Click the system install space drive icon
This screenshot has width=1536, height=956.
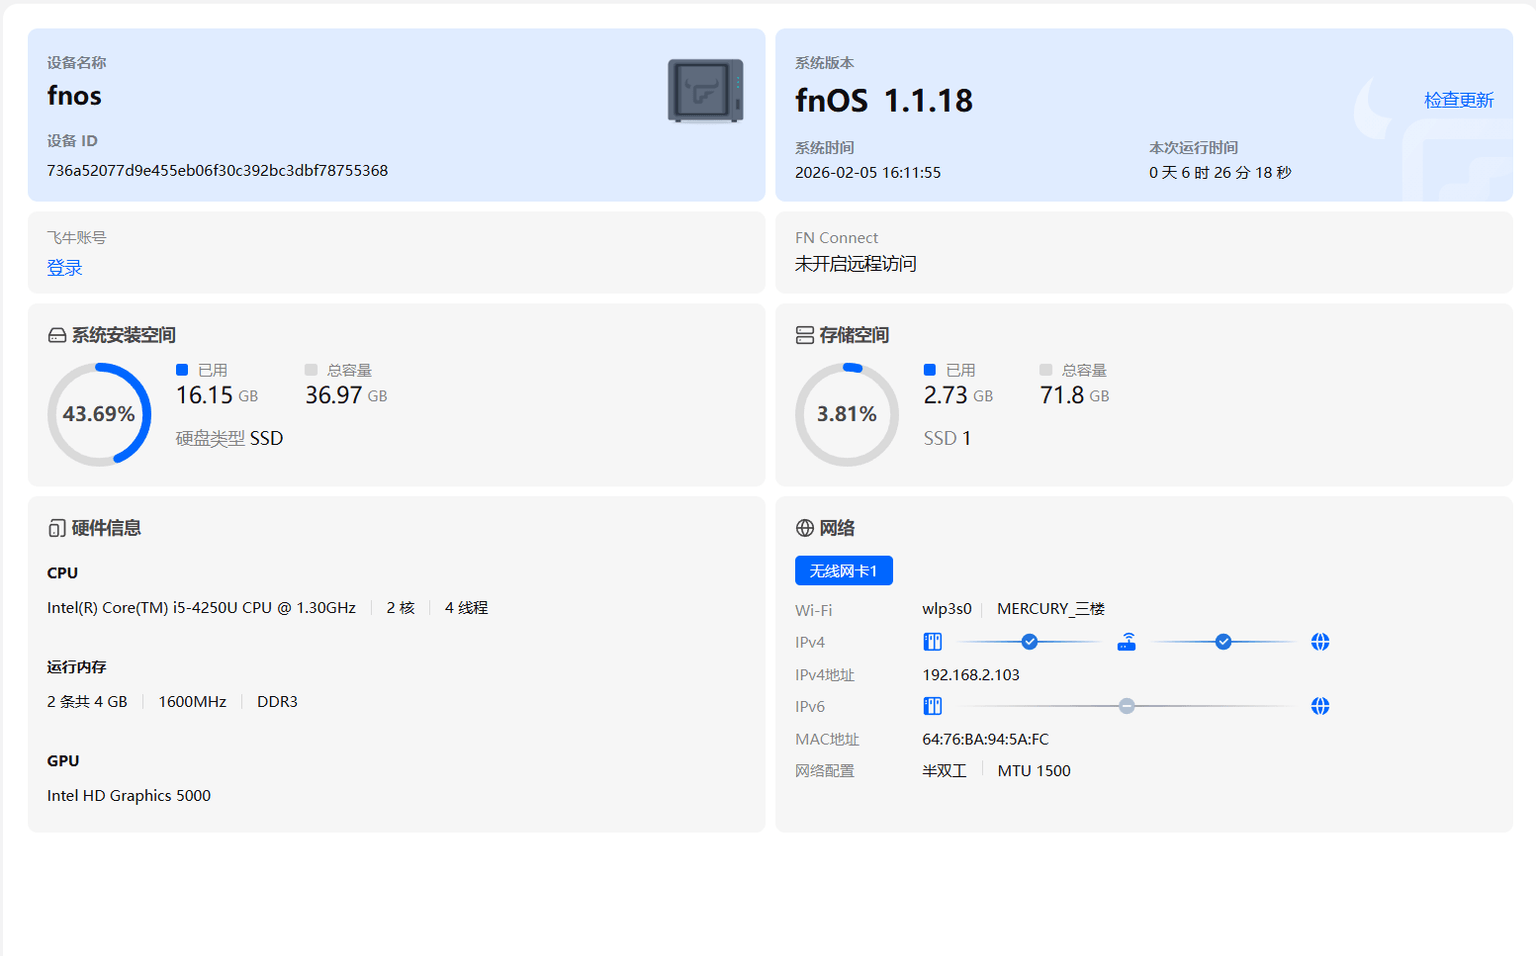pyautogui.click(x=57, y=336)
